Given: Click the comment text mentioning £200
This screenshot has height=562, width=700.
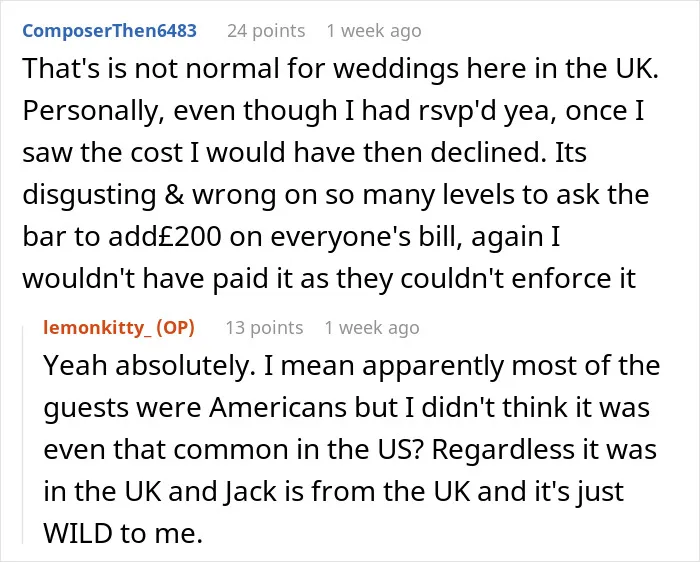Looking at the screenshot, I should coord(340,173).
